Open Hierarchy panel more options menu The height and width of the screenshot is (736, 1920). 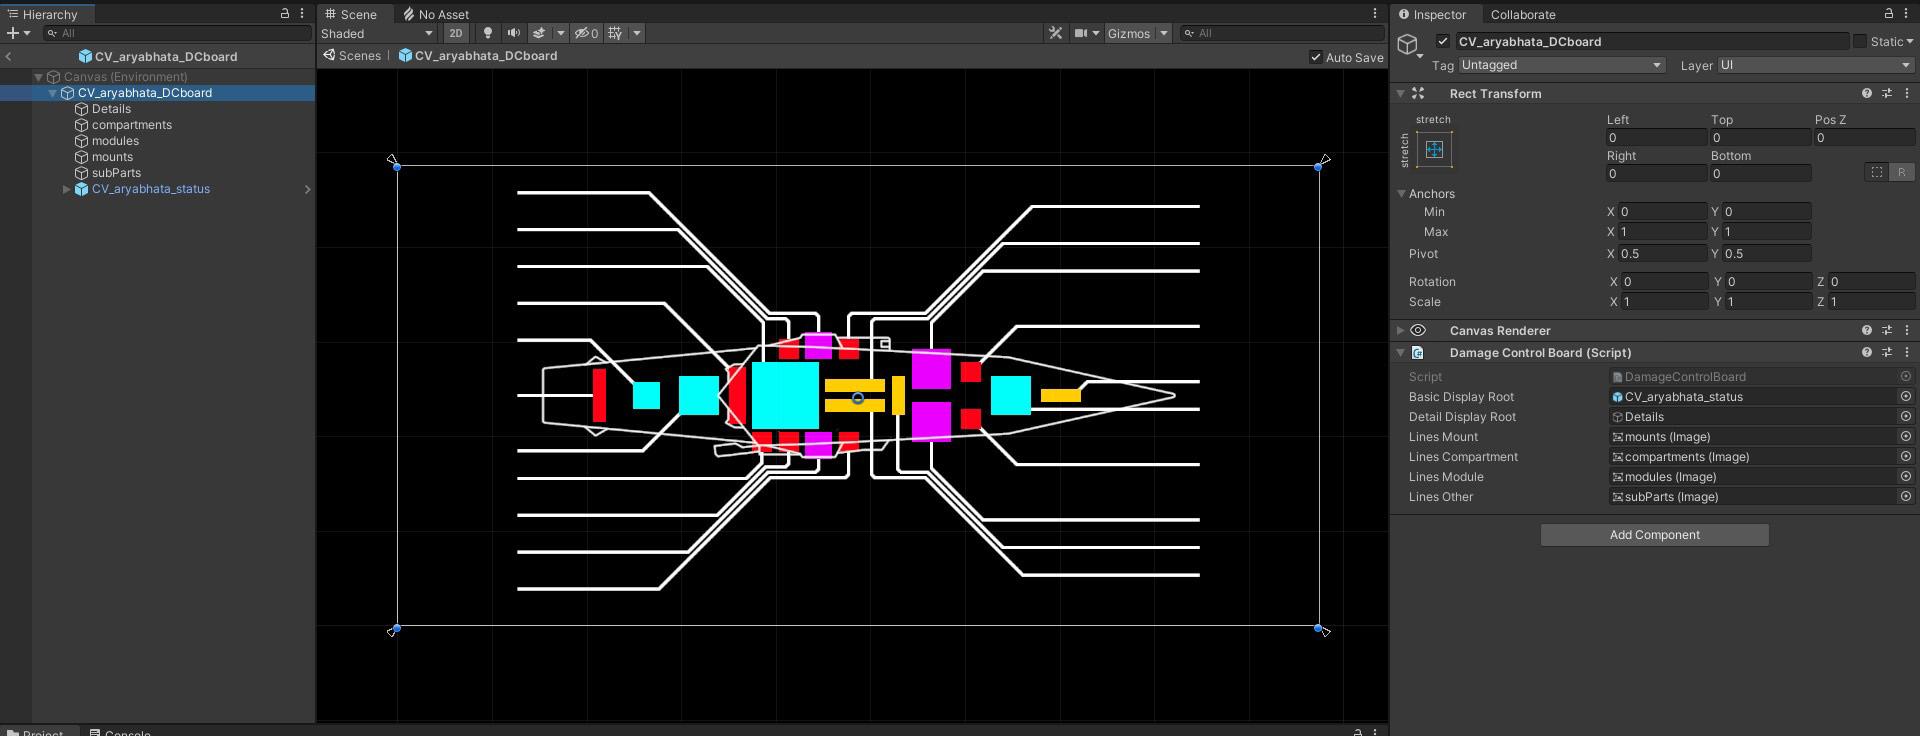point(302,14)
